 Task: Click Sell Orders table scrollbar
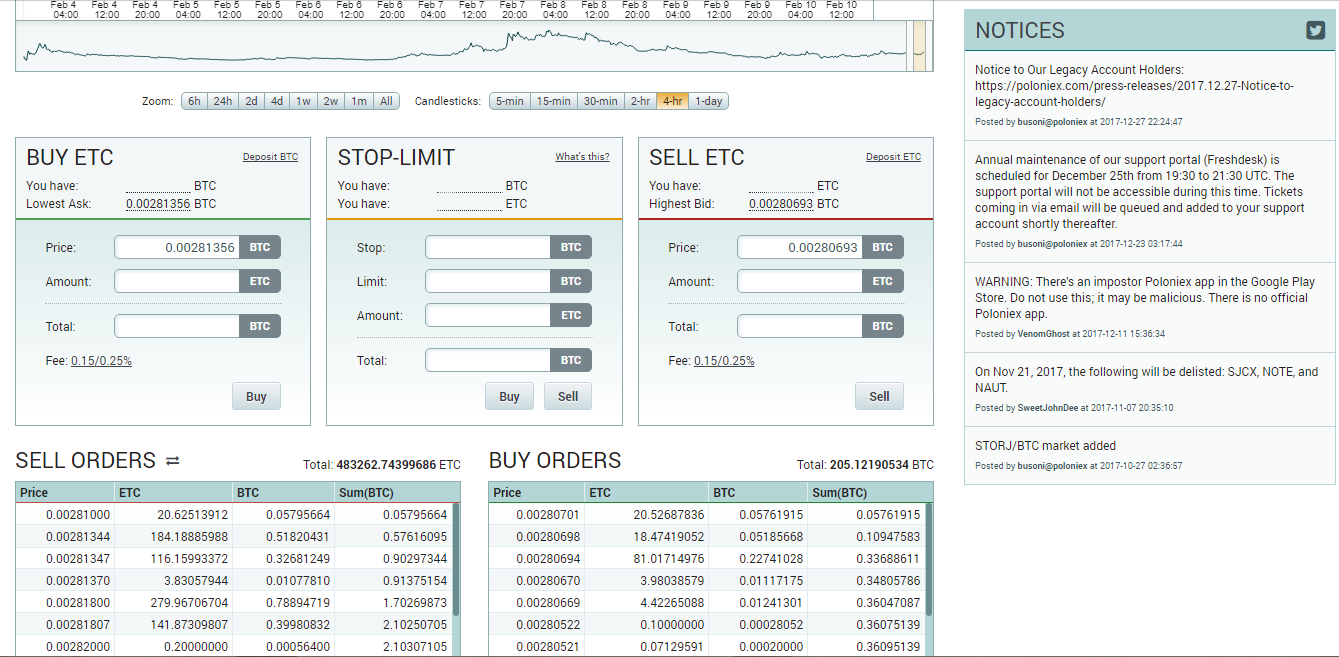456,559
